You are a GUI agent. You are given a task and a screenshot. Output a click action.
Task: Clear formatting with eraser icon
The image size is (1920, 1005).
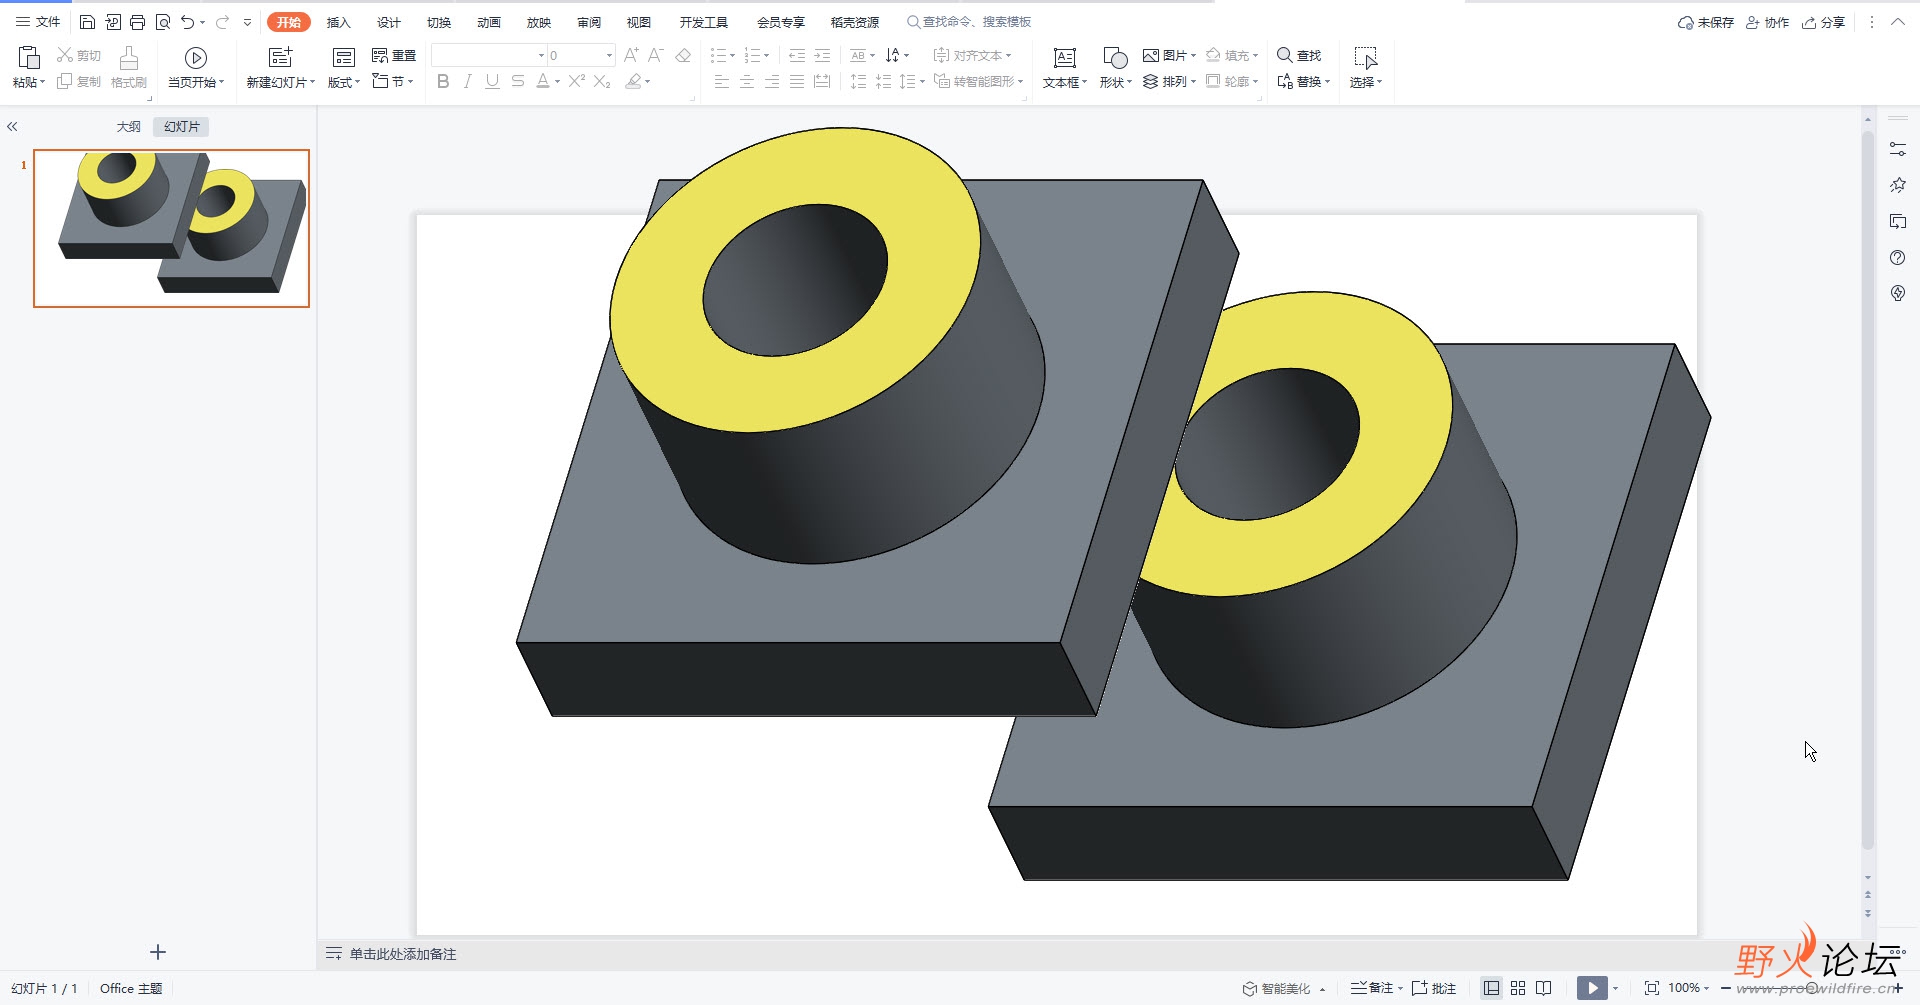(x=683, y=55)
